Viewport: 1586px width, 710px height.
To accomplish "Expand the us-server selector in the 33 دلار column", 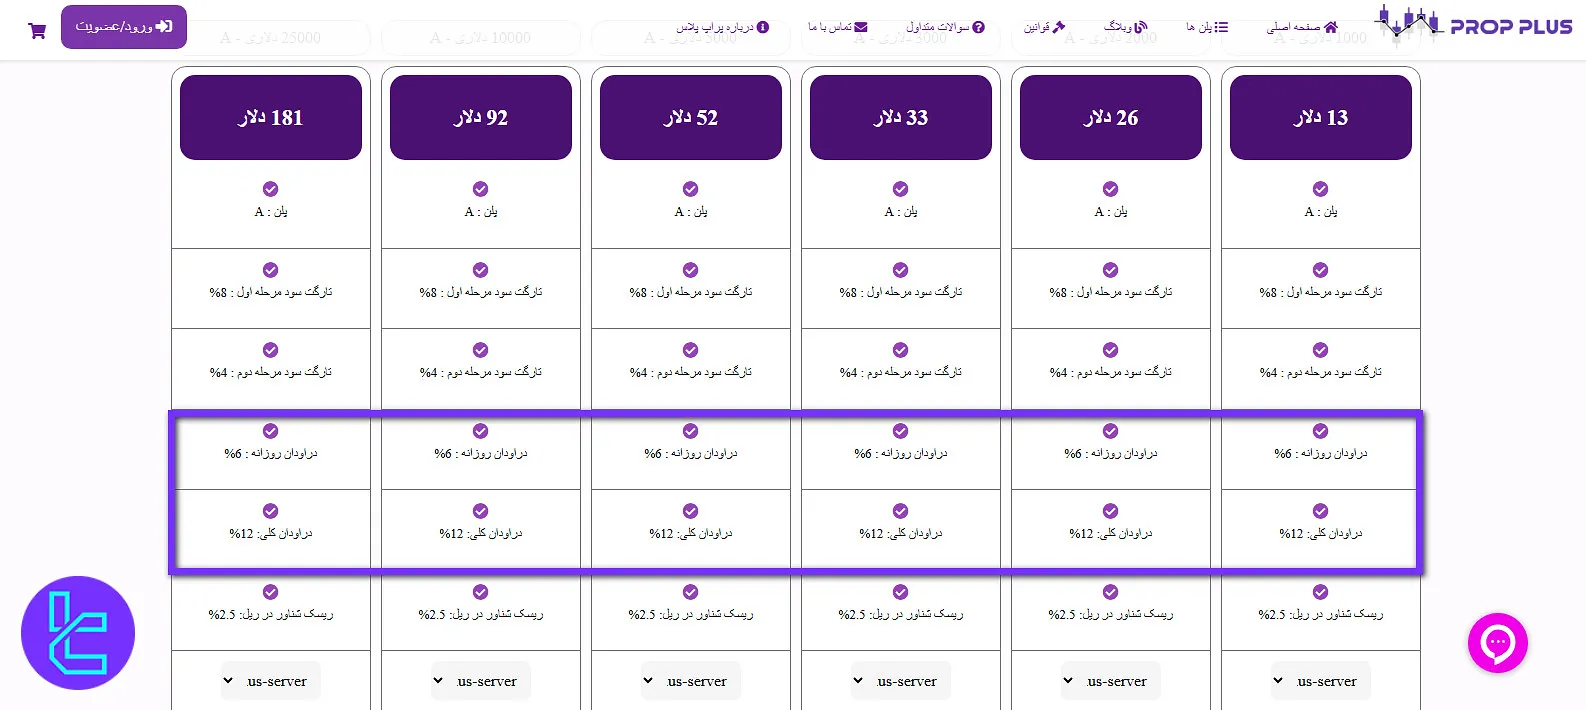I will [x=900, y=681].
